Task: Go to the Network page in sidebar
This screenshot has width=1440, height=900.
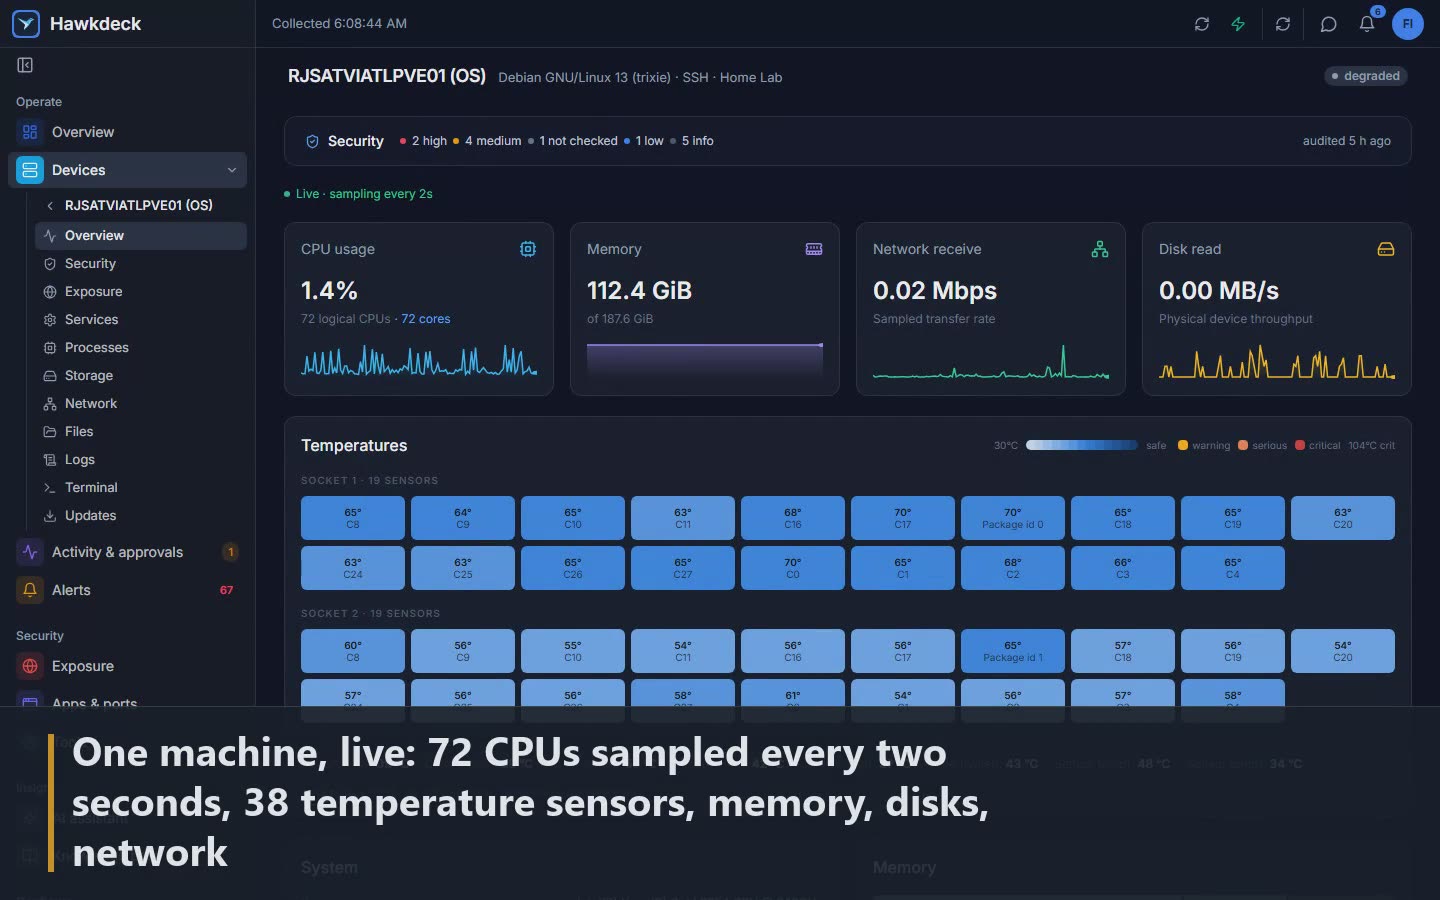Action: pos(141,403)
